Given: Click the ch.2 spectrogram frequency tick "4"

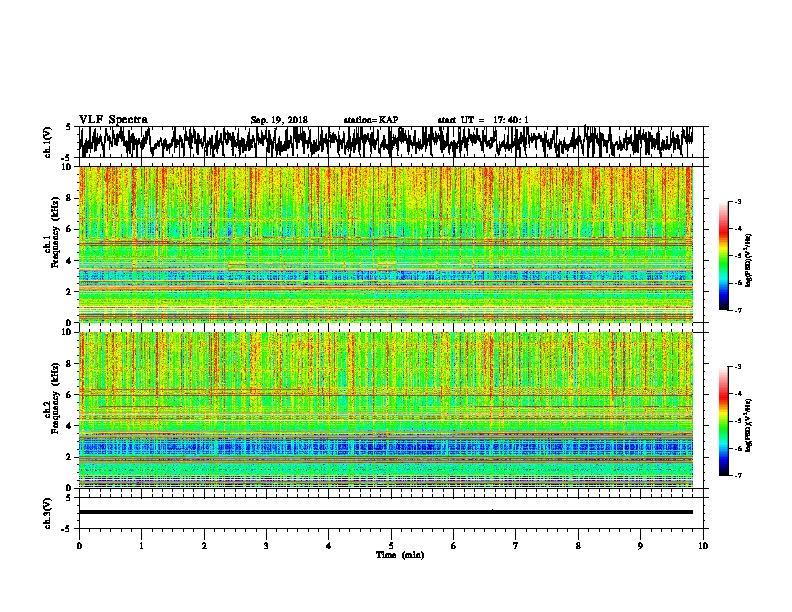Looking at the screenshot, I should tap(70, 426).
